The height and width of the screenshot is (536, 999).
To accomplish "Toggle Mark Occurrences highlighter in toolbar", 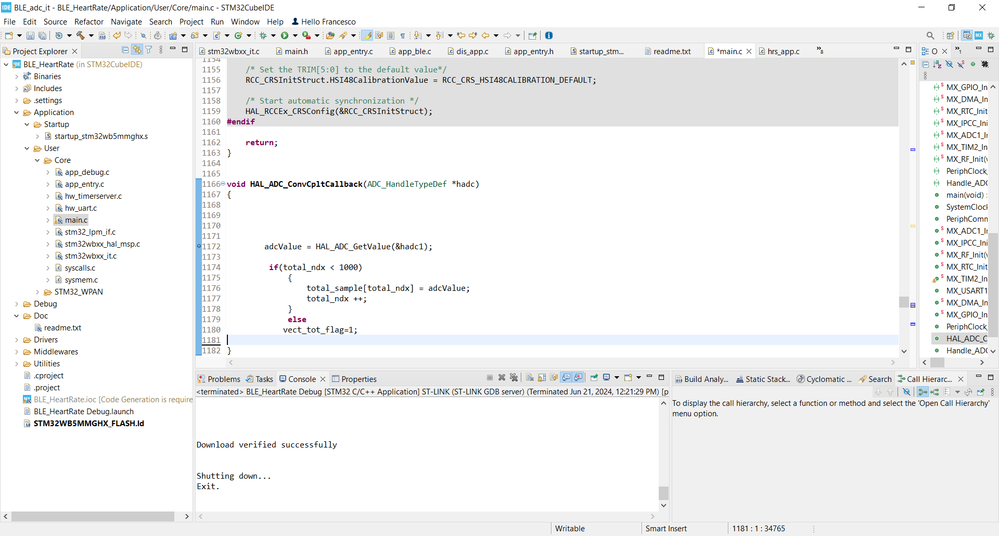I will coord(368,35).
